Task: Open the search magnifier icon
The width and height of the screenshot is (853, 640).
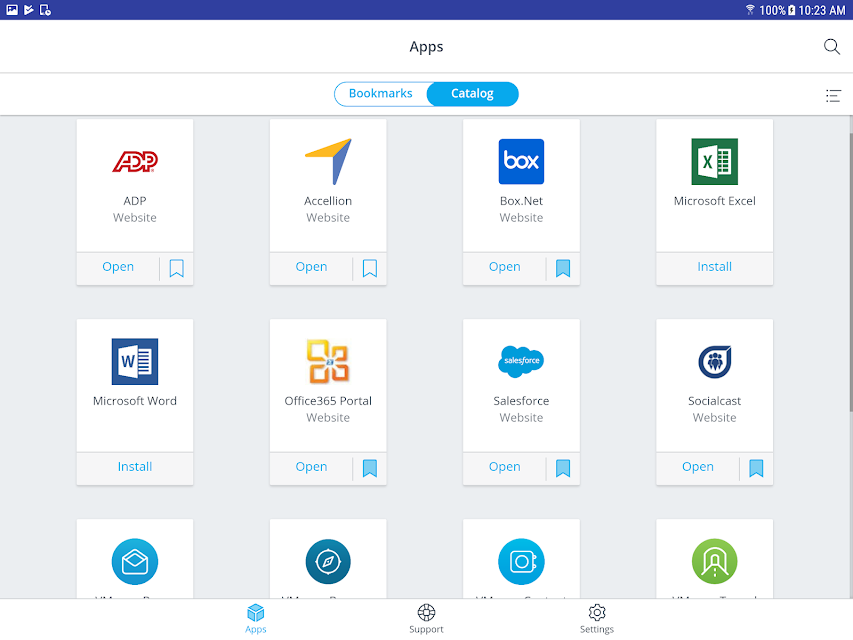Action: tap(831, 47)
